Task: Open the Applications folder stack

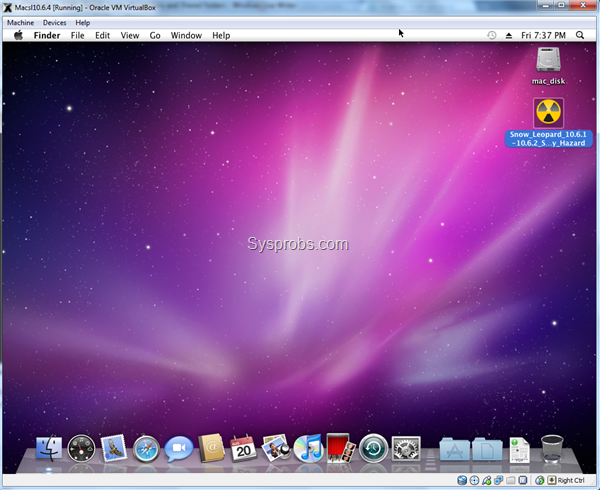Action: (x=455, y=449)
